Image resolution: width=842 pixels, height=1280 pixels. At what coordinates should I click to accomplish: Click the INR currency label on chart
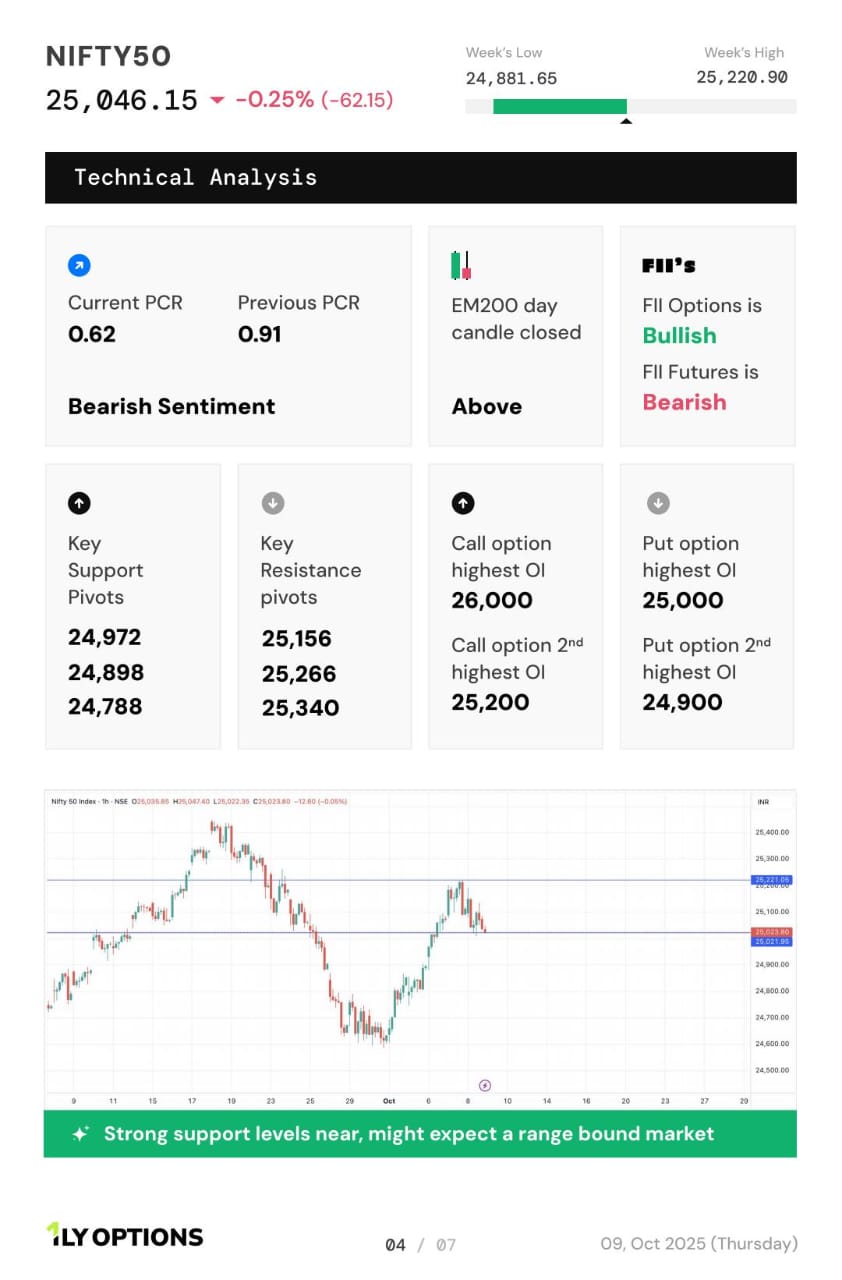click(x=763, y=802)
